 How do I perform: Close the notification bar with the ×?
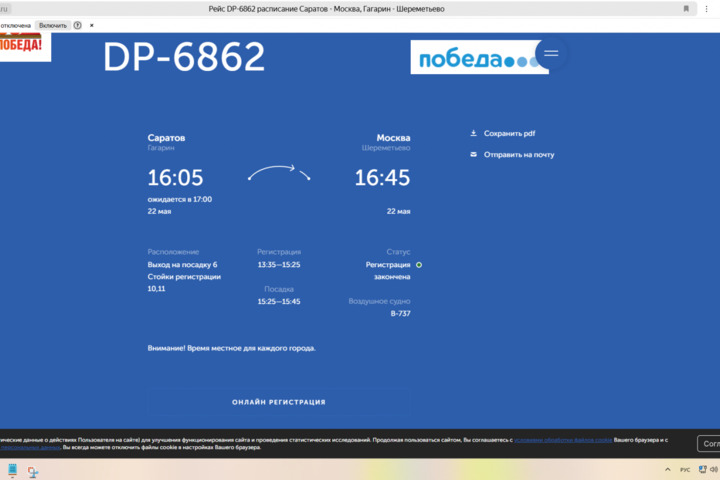[92, 25]
